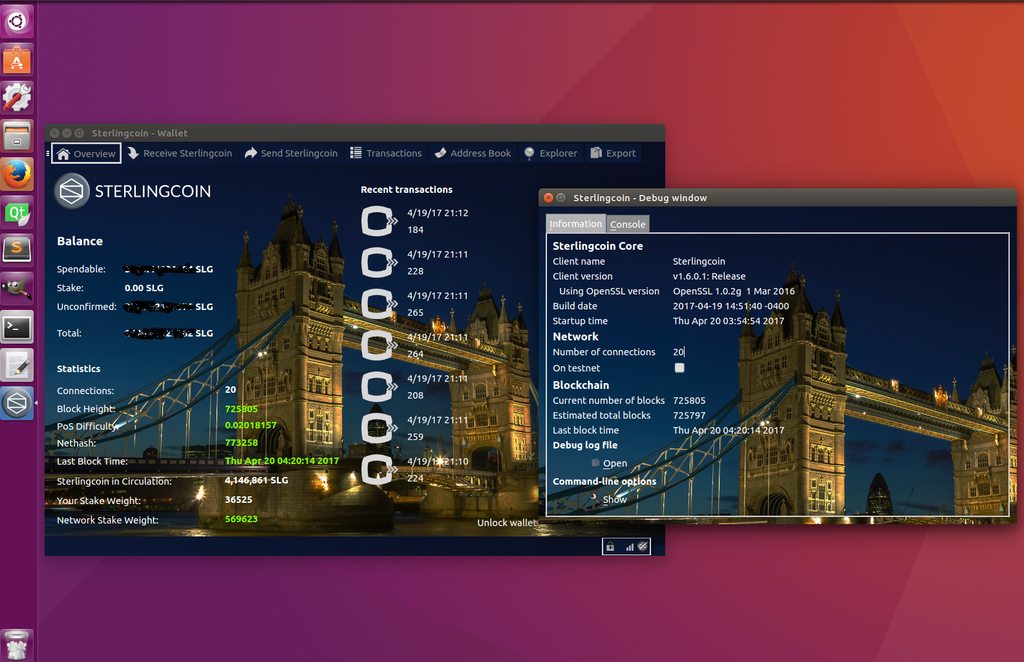Image resolution: width=1024 pixels, height=662 pixels.
Task: Open the Ubuntu Dash search
Action: tap(17, 20)
